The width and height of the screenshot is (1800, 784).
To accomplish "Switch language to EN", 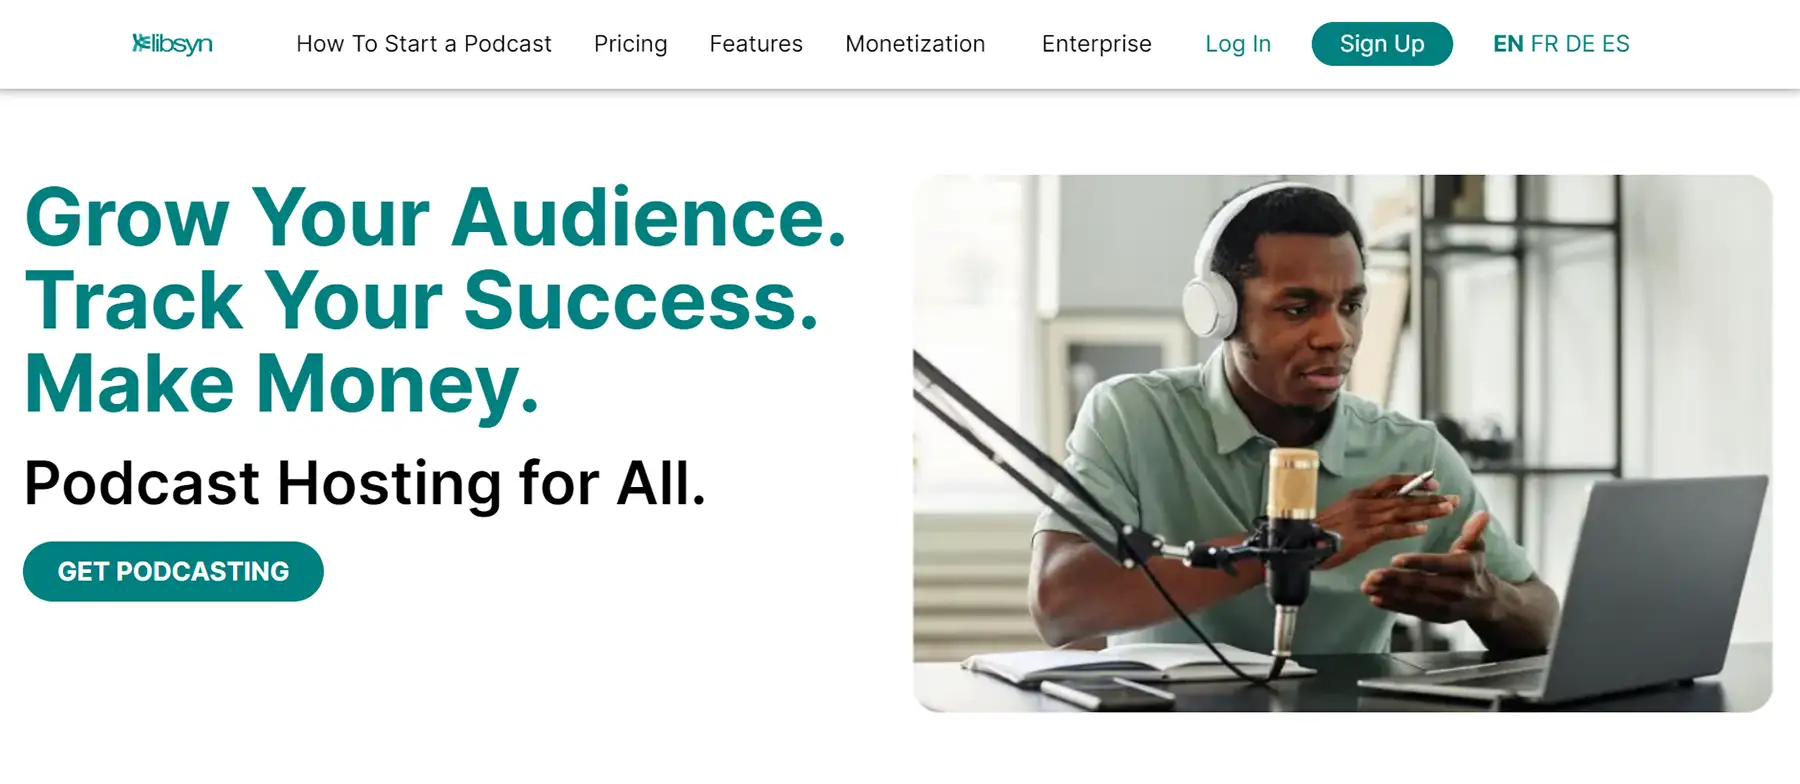I will coord(1508,44).
